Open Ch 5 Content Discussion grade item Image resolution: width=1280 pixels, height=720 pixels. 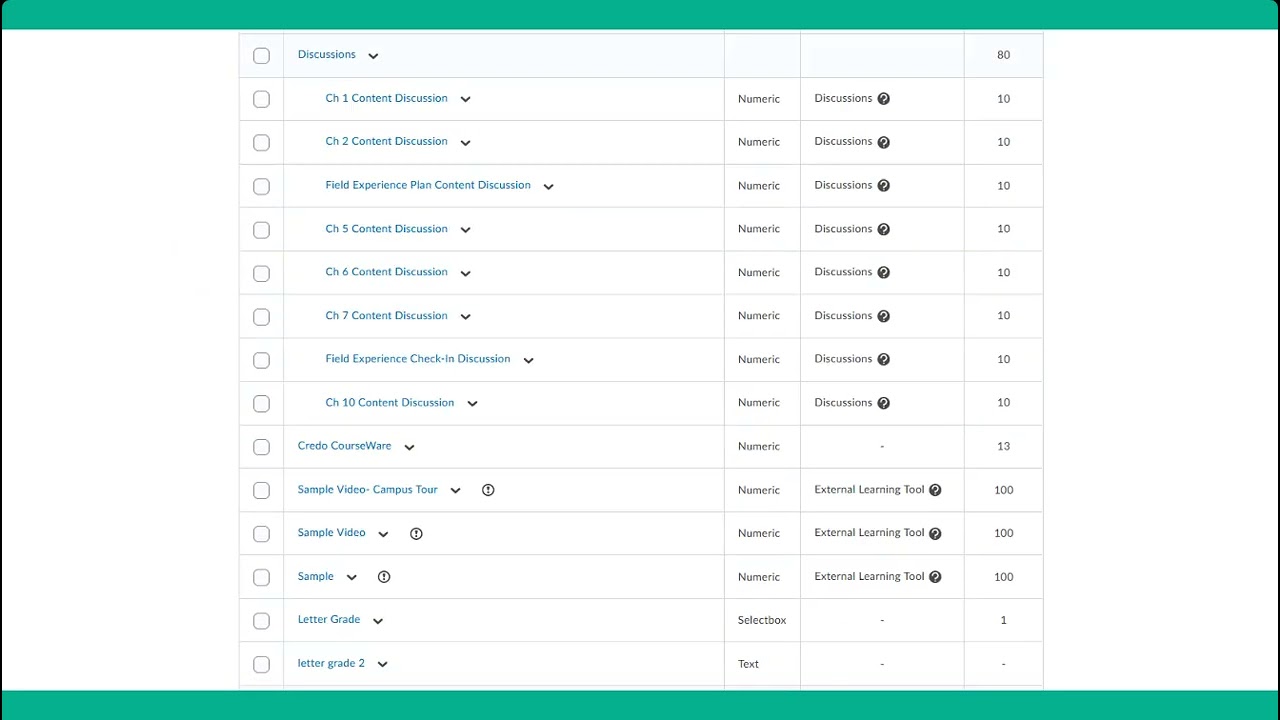pyautogui.click(x=386, y=229)
